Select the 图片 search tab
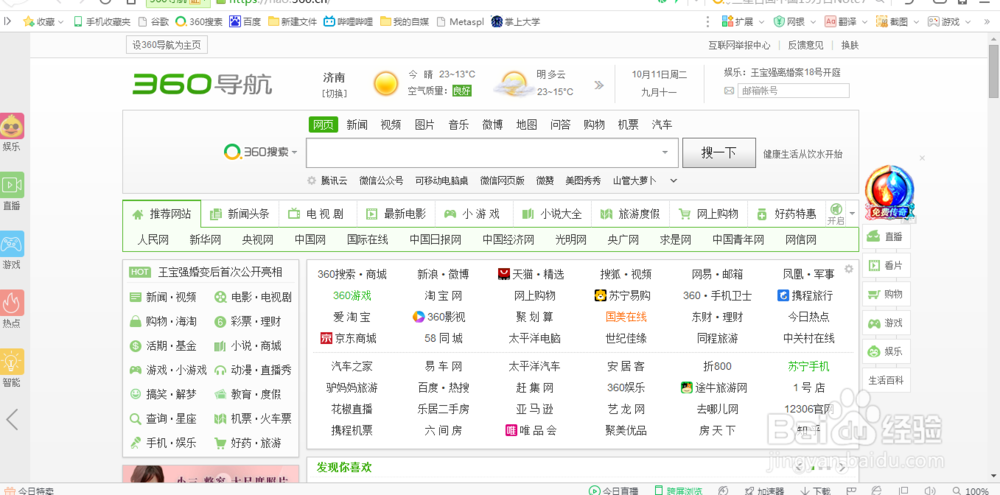Screen dimensions: 1000x495 [425, 124]
